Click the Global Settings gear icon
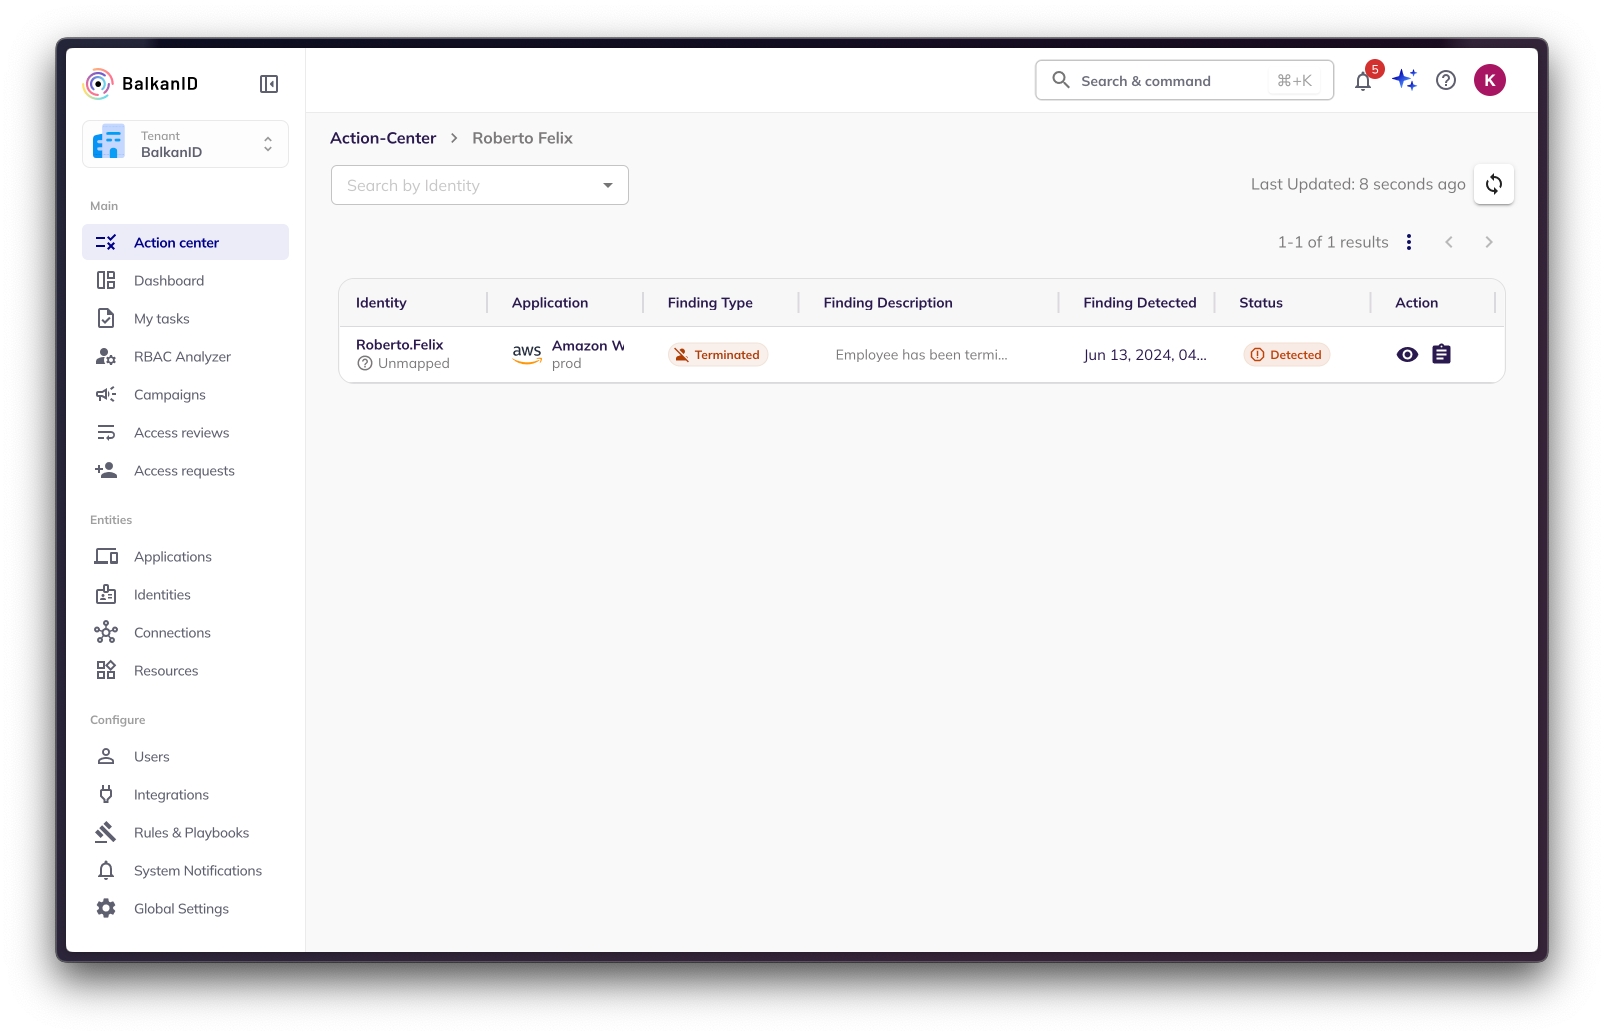The image size is (1604, 1036). pos(106,908)
